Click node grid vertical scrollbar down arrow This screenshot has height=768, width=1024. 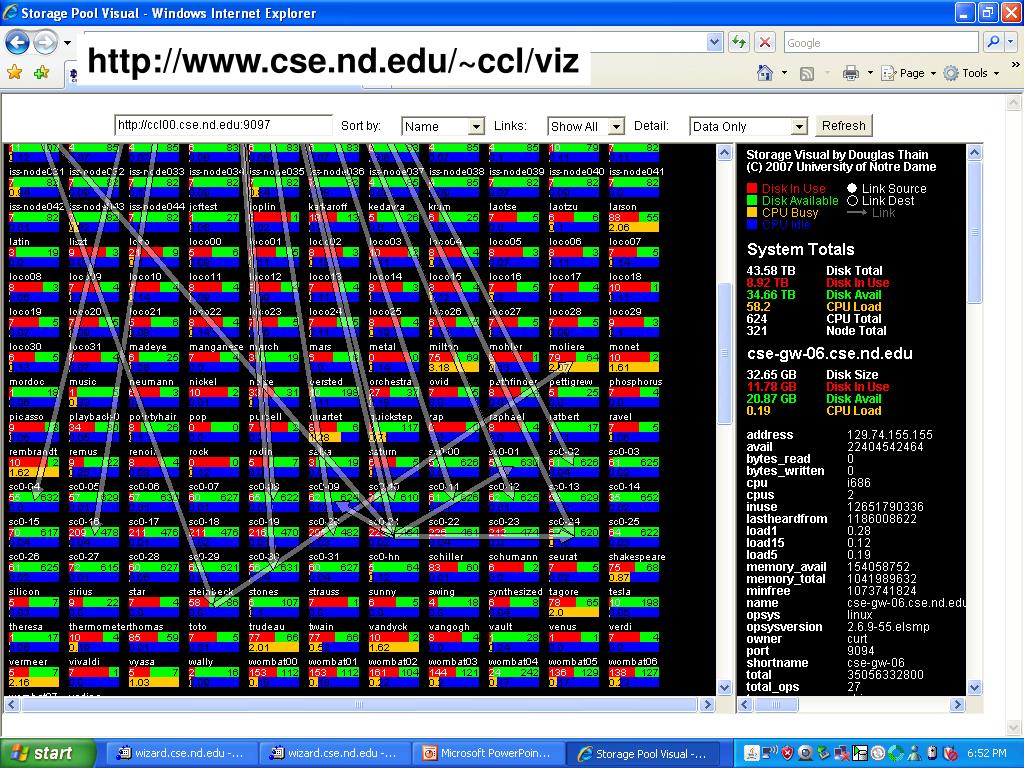tap(724, 688)
